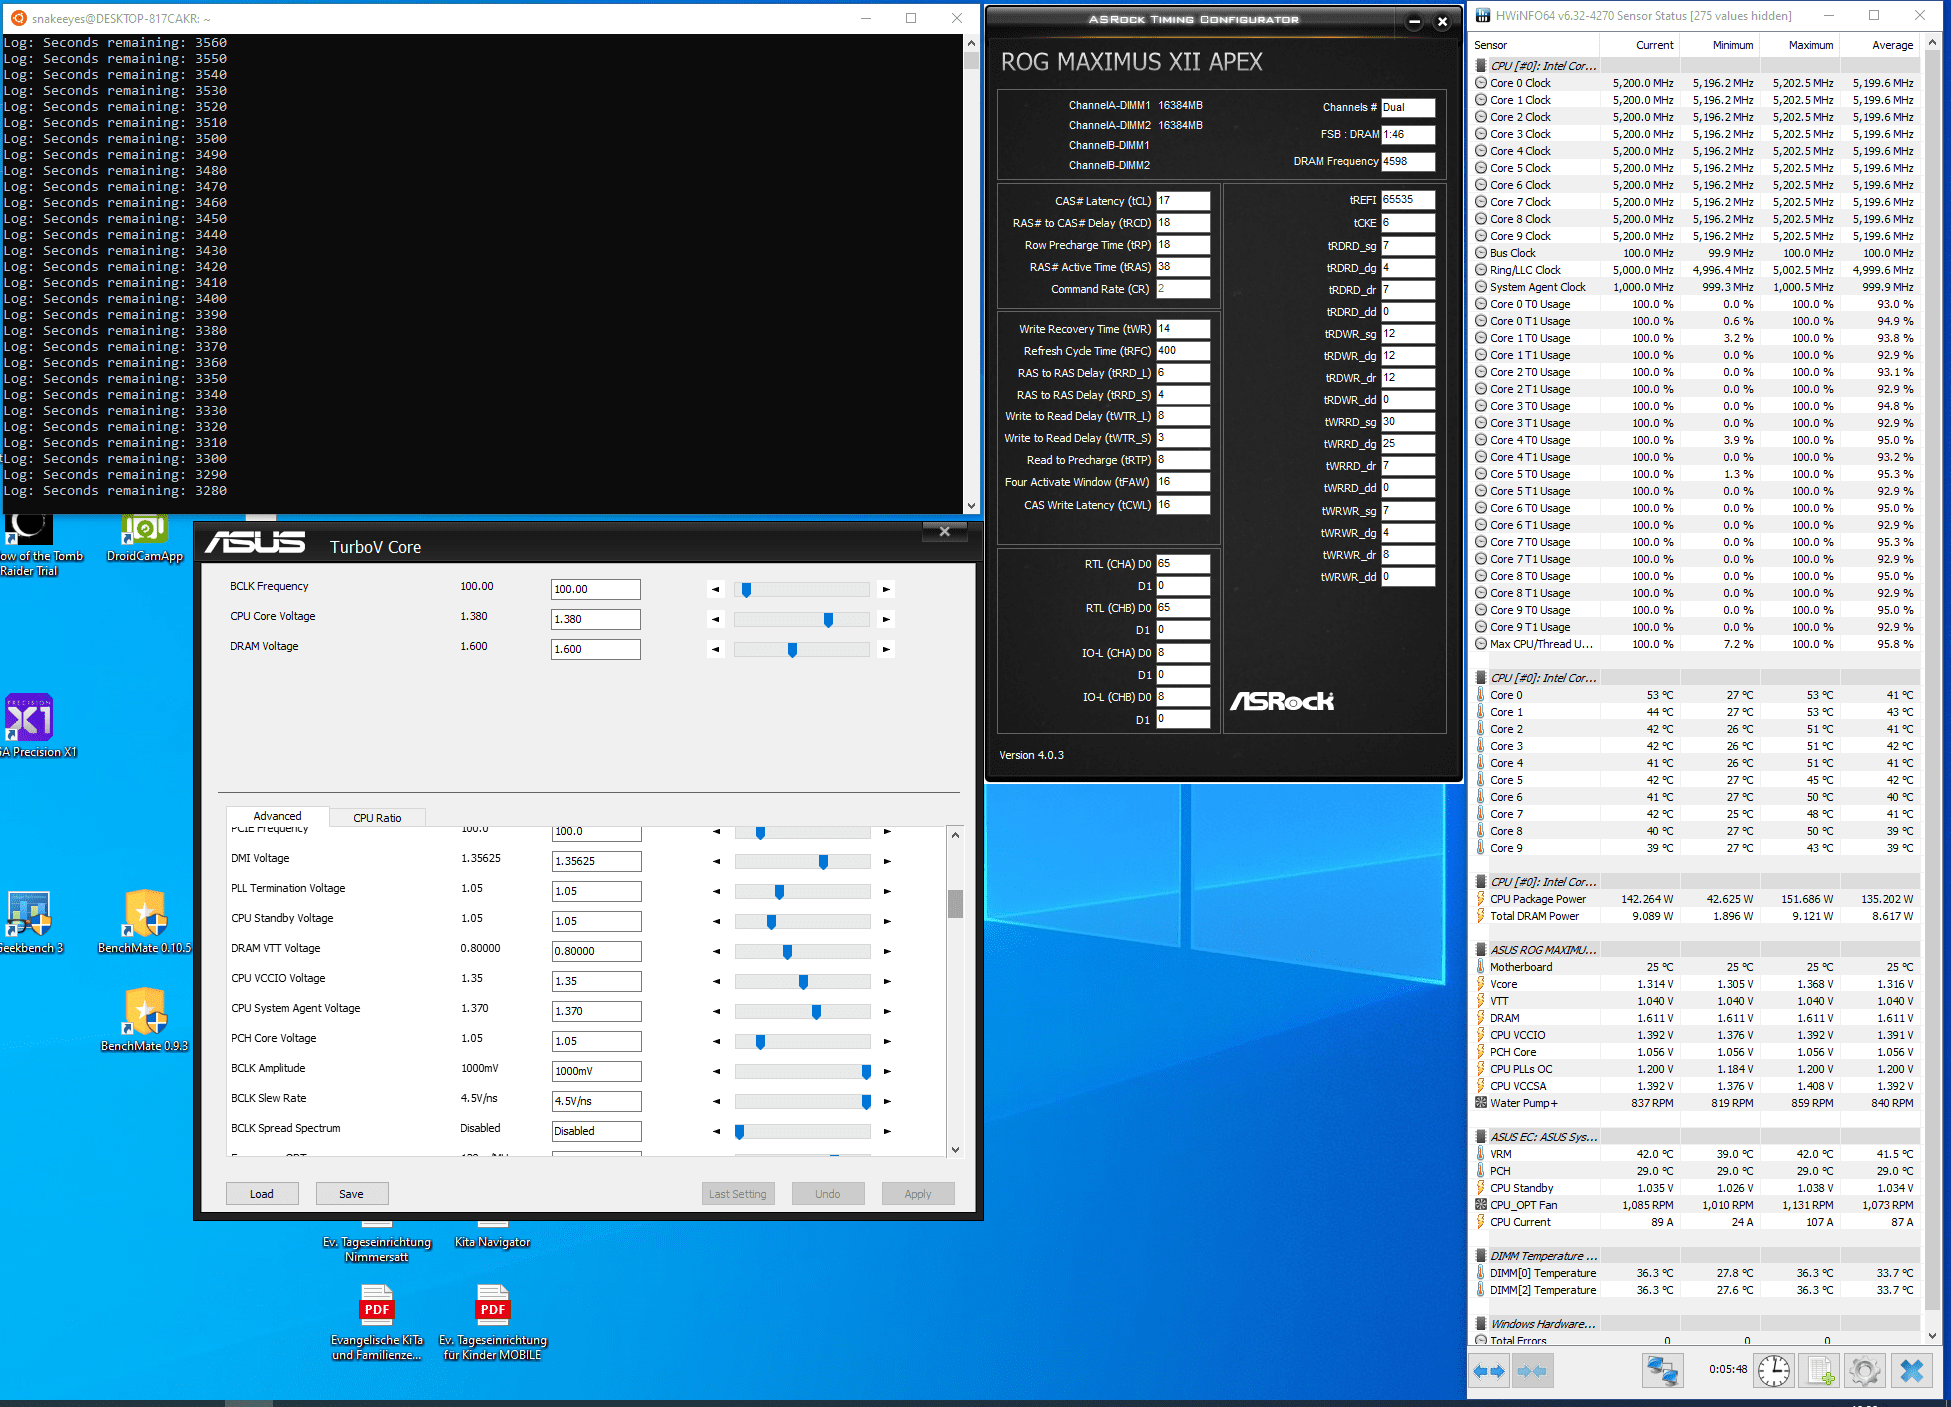Click the Apply button in TurboV

coord(918,1194)
